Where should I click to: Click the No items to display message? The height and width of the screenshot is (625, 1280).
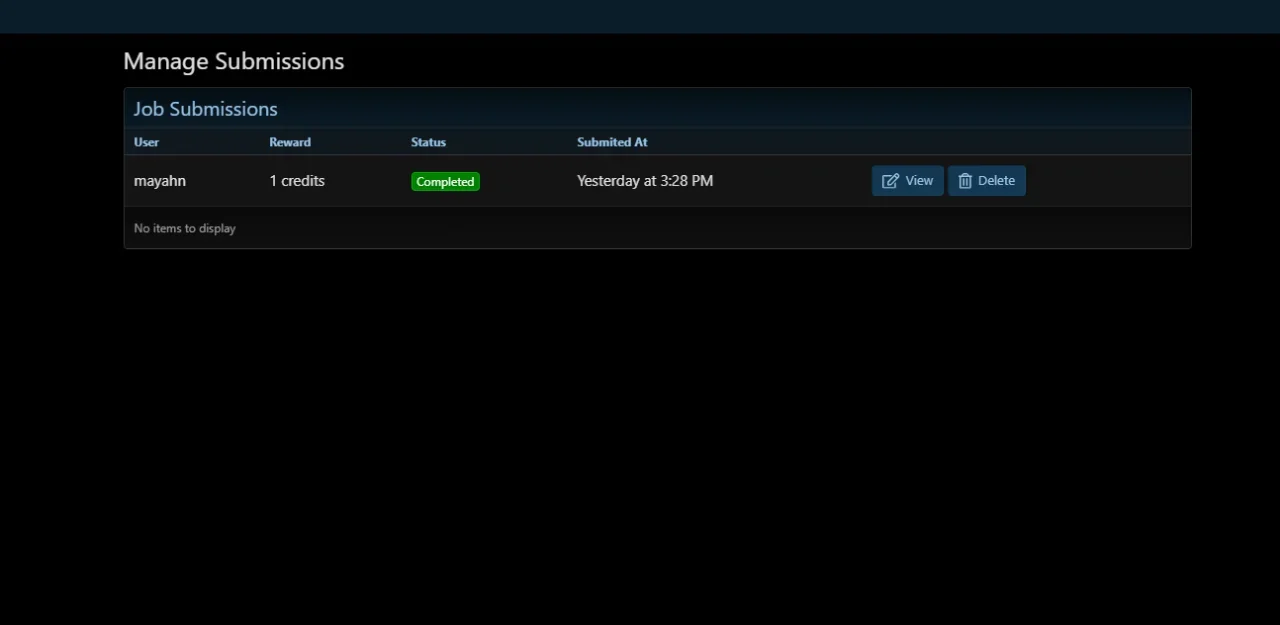[x=185, y=228]
